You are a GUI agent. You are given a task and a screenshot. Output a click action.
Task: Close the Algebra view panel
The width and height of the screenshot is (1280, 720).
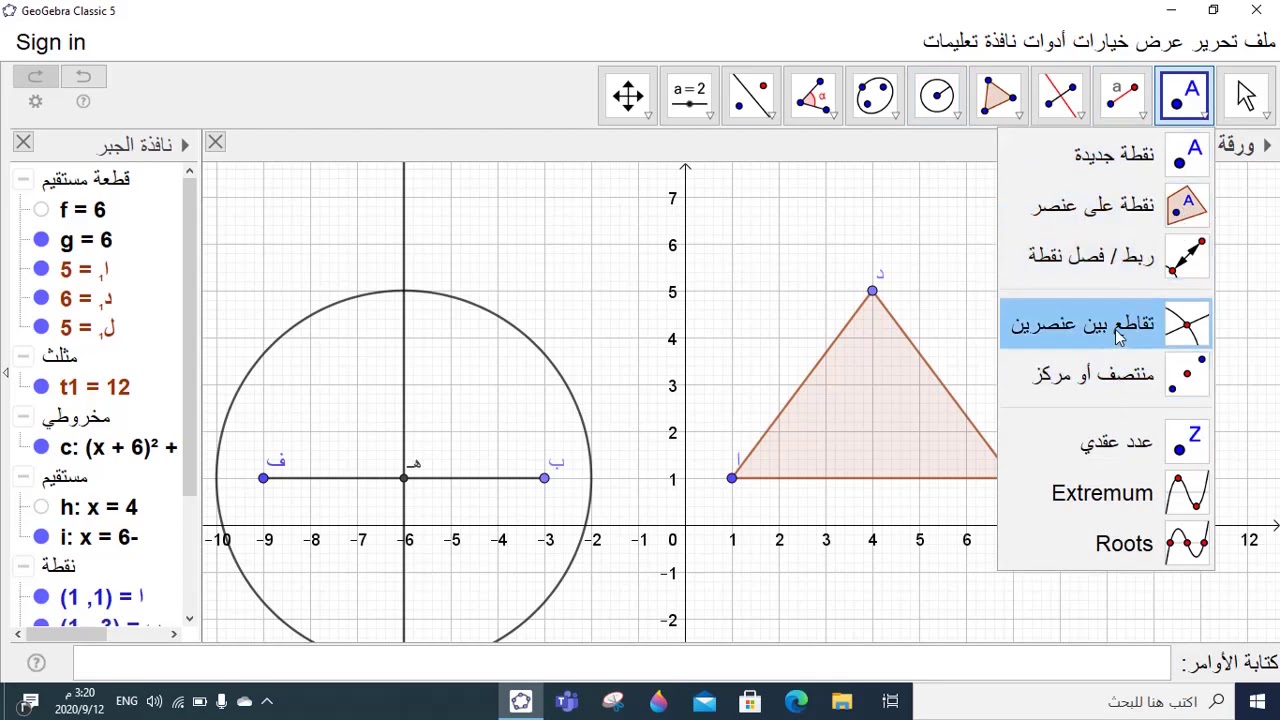pos(23,143)
